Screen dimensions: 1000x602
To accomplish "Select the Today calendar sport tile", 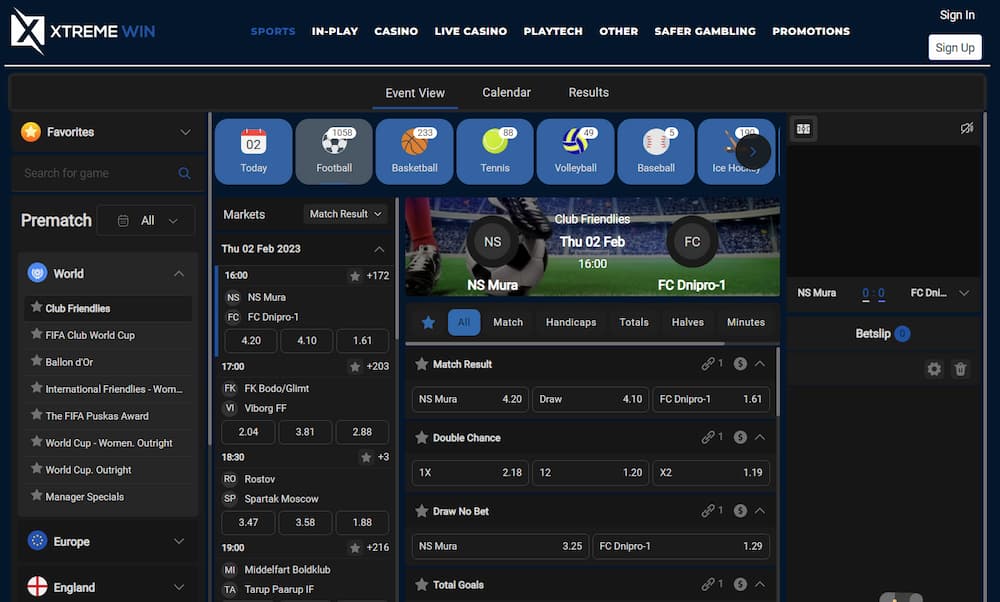I will pyautogui.click(x=253, y=151).
